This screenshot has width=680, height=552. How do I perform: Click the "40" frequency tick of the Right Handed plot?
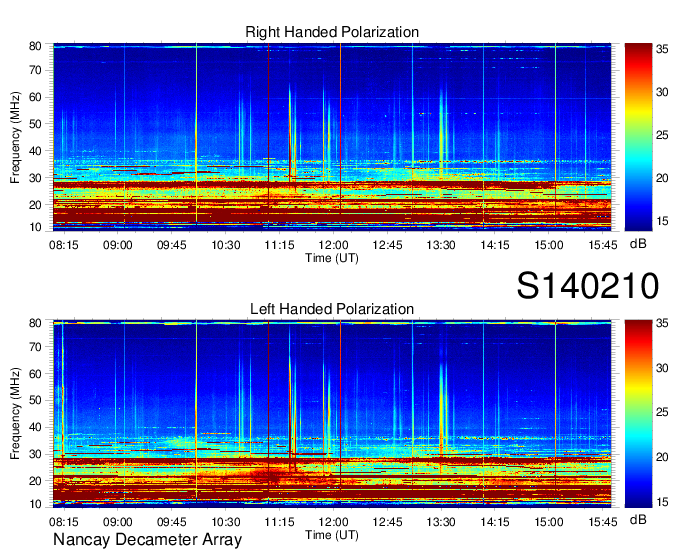(35, 151)
